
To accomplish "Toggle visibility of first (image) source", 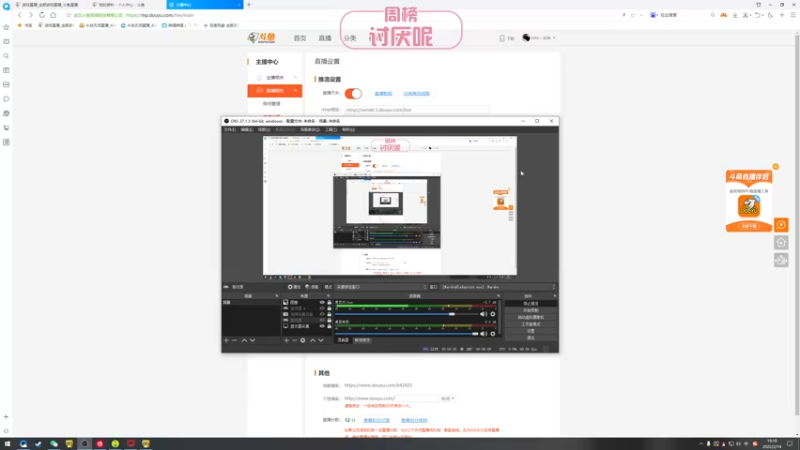I will [x=322, y=303].
